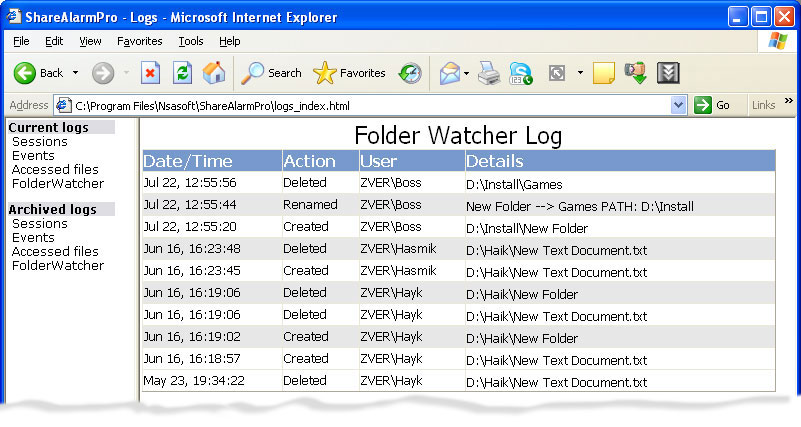The width and height of the screenshot is (801, 427).
Task: Click the Details column header
Action: (x=620, y=161)
